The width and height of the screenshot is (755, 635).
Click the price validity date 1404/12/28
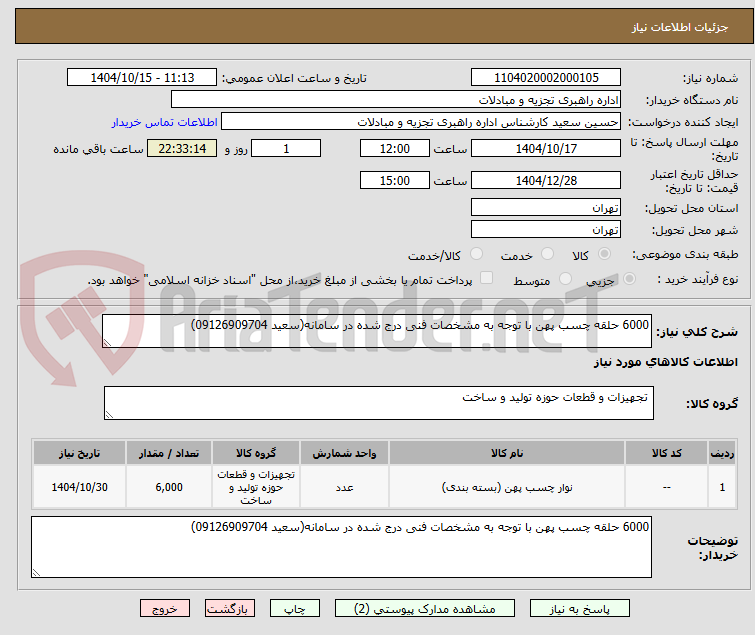[x=546, y=181]
